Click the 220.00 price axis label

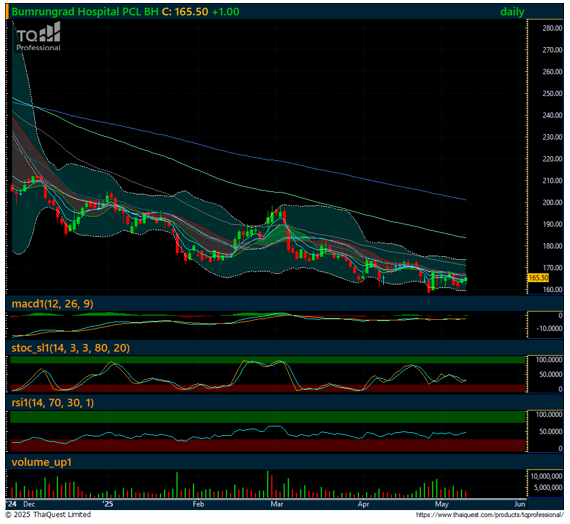tap(552, 159)
